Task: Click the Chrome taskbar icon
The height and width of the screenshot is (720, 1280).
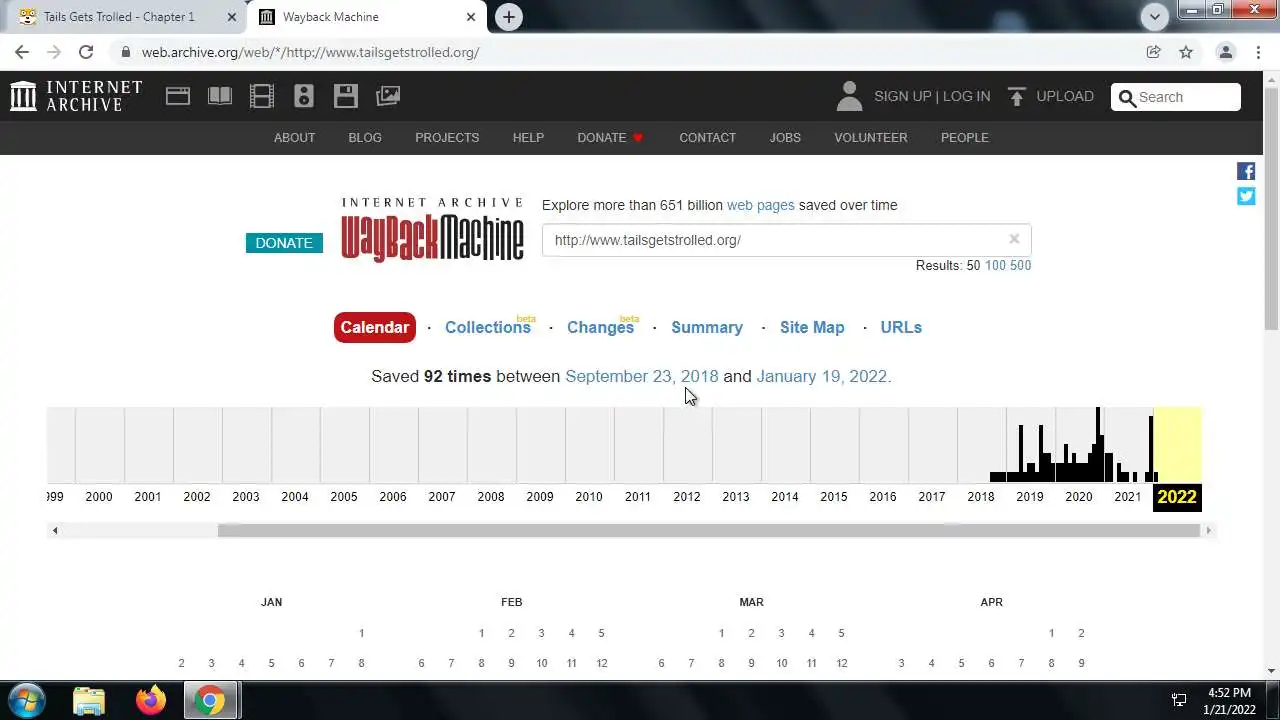Action: [210, 700]
